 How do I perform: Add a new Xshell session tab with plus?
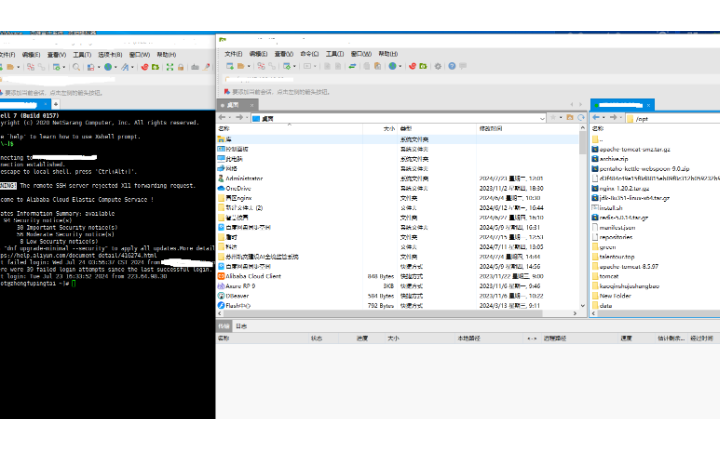point(56,104)
